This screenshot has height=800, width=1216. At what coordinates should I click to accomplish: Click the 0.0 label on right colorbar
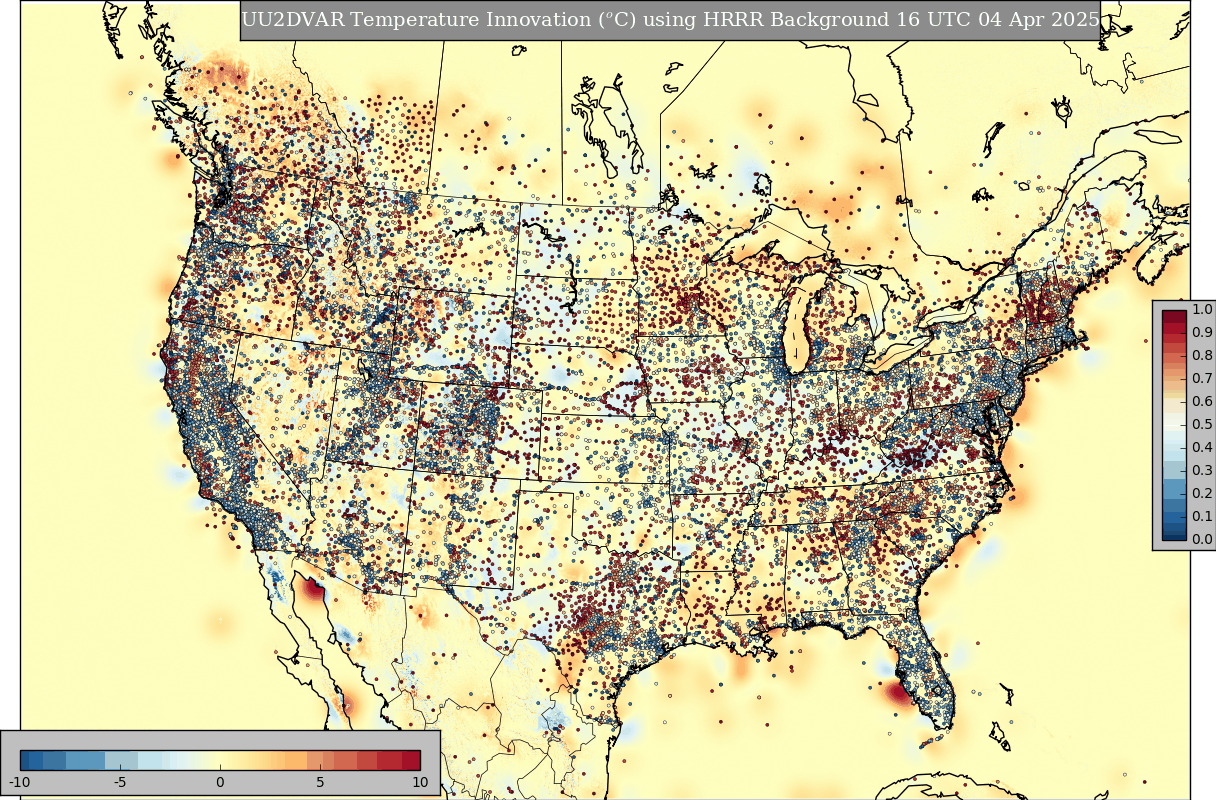point(1202,540)
